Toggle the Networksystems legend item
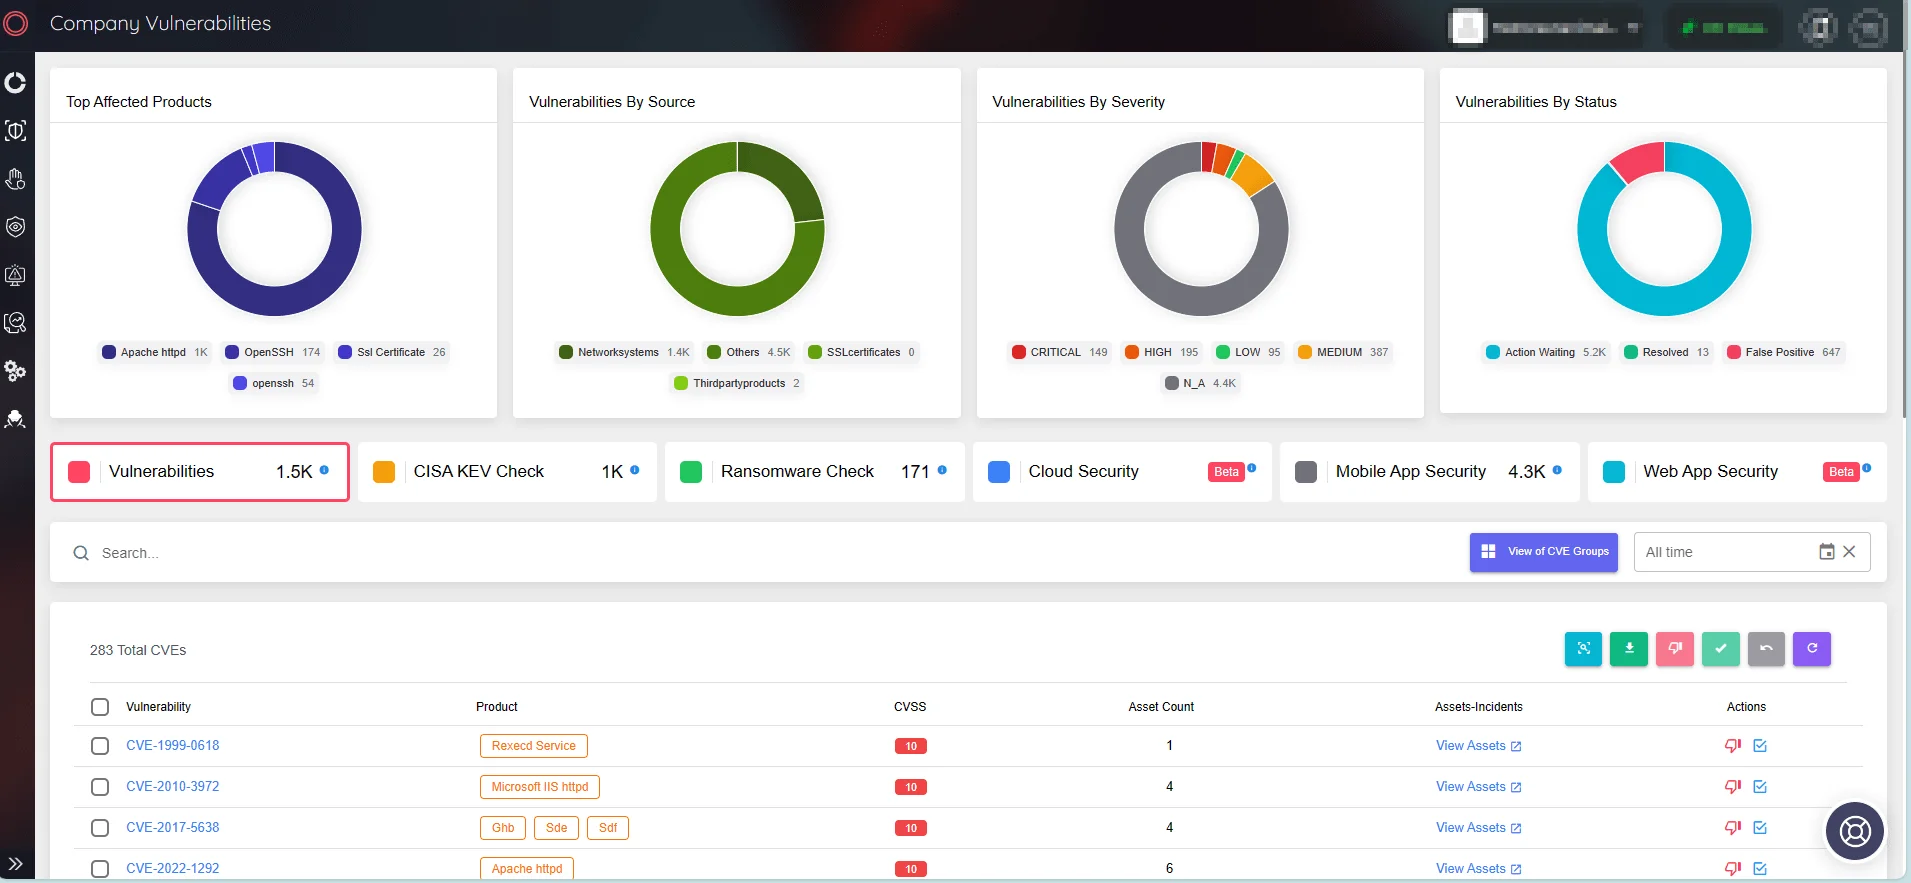 (x=625, y=352)
